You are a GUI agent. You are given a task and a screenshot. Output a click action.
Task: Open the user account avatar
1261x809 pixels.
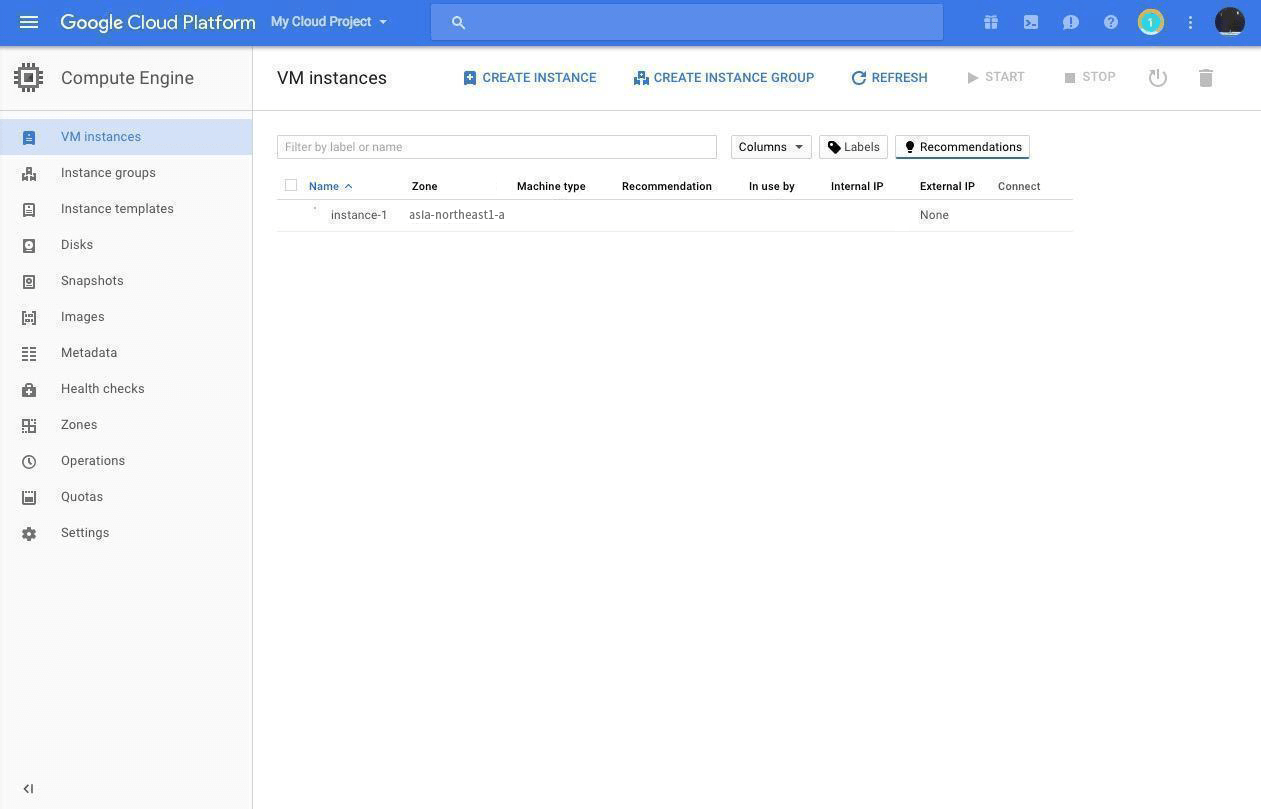coord(1230,22)
